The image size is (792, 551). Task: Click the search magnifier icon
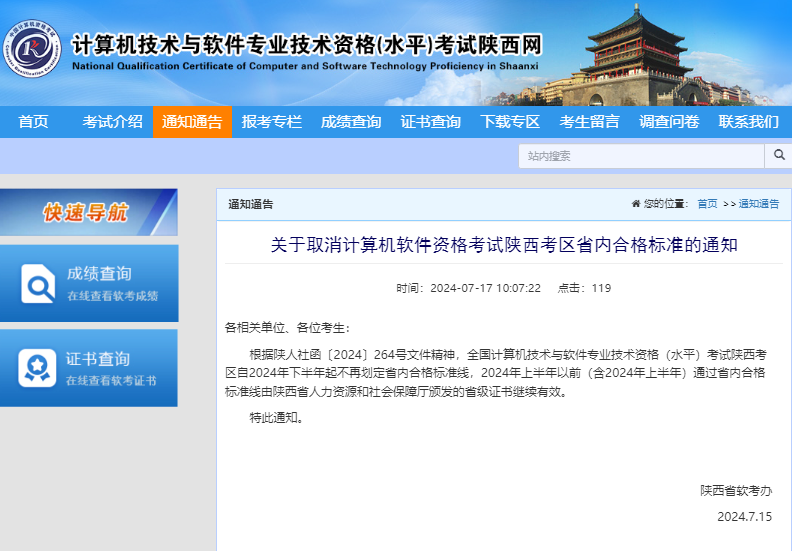coord(778,155)
